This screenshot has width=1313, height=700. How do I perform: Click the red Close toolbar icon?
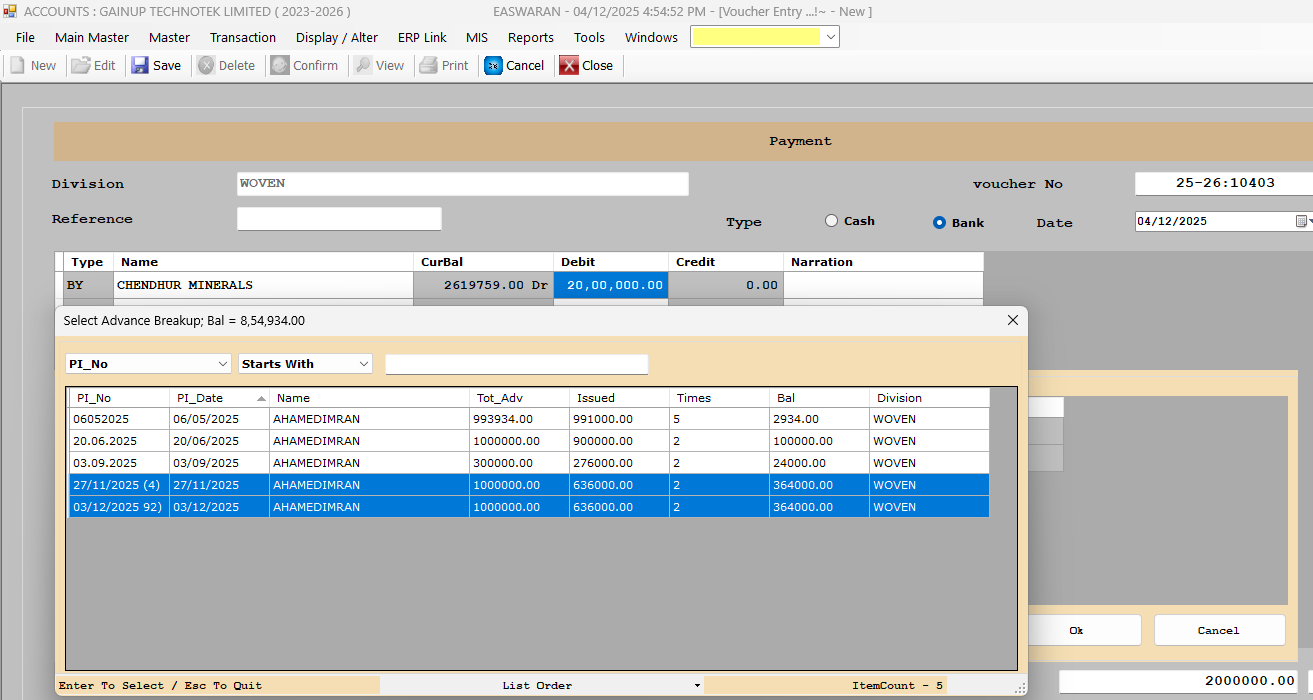coord(569,65)
